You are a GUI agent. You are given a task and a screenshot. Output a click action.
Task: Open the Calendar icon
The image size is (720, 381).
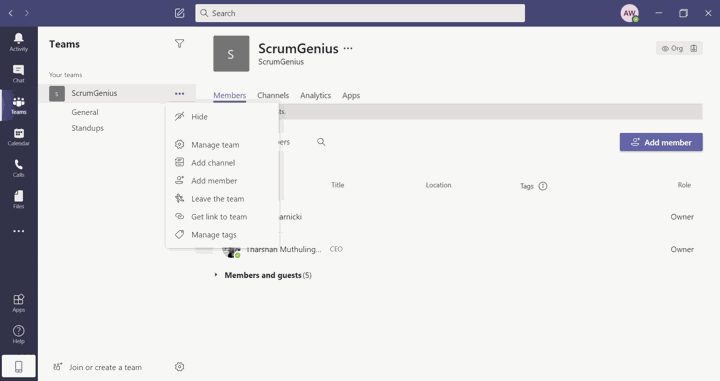(18, 137)
